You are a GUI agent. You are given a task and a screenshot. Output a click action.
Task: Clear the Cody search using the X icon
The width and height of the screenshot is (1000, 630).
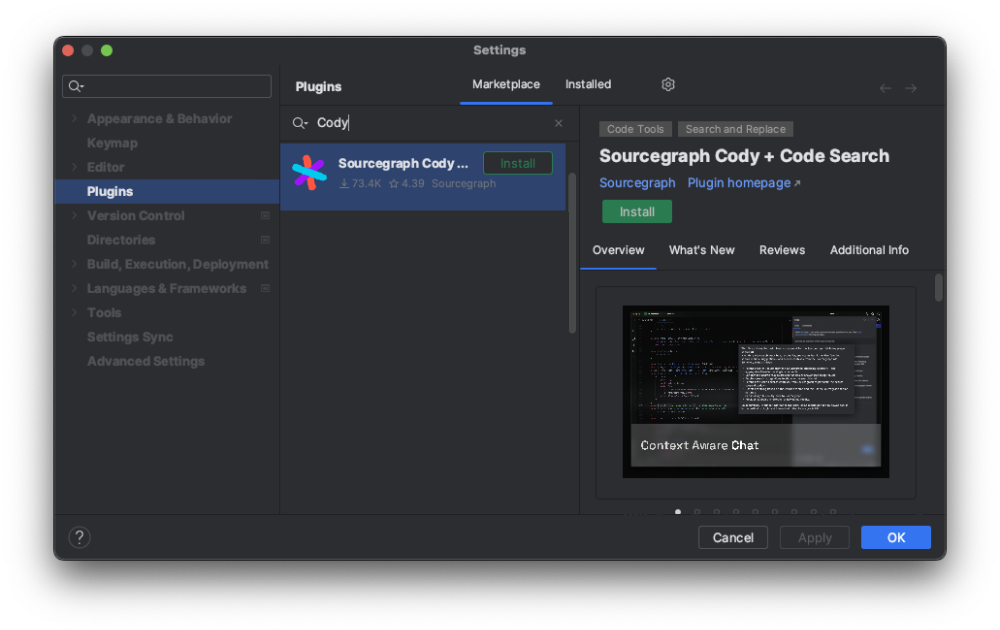[x=558, y=122]
